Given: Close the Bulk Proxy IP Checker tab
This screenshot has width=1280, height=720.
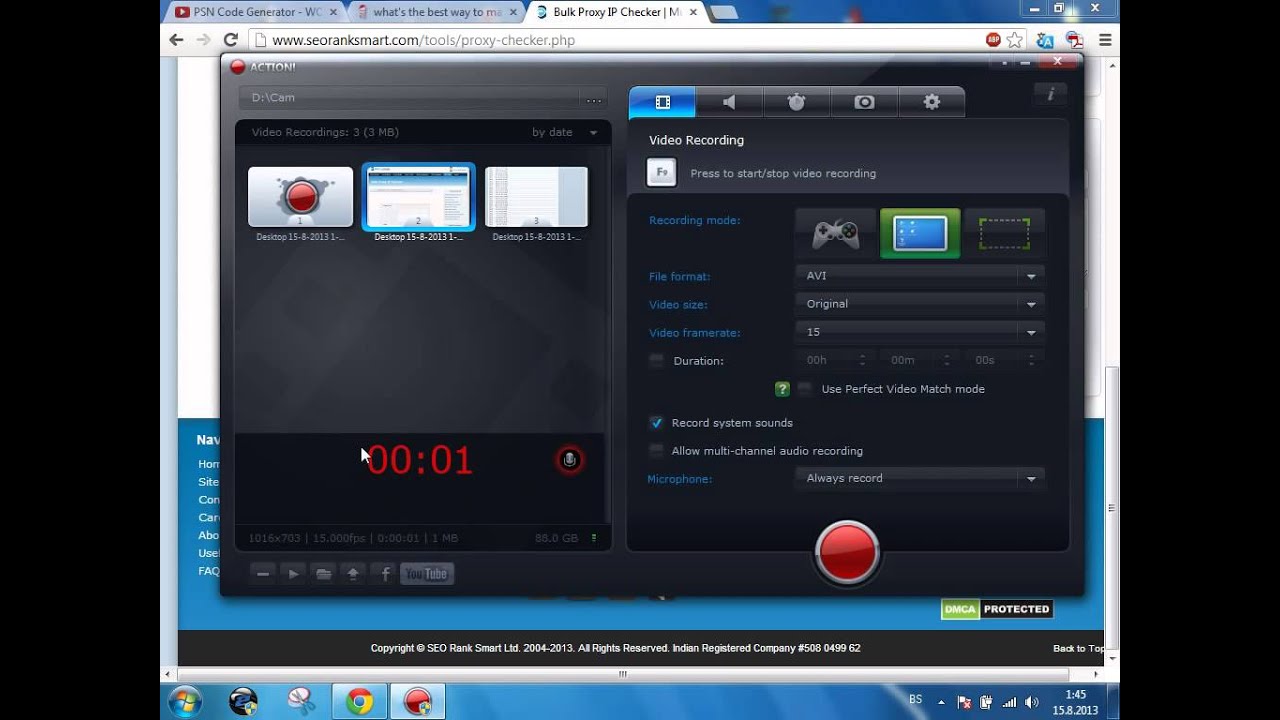Looking at the screenshot, I should tap(693, 13).
